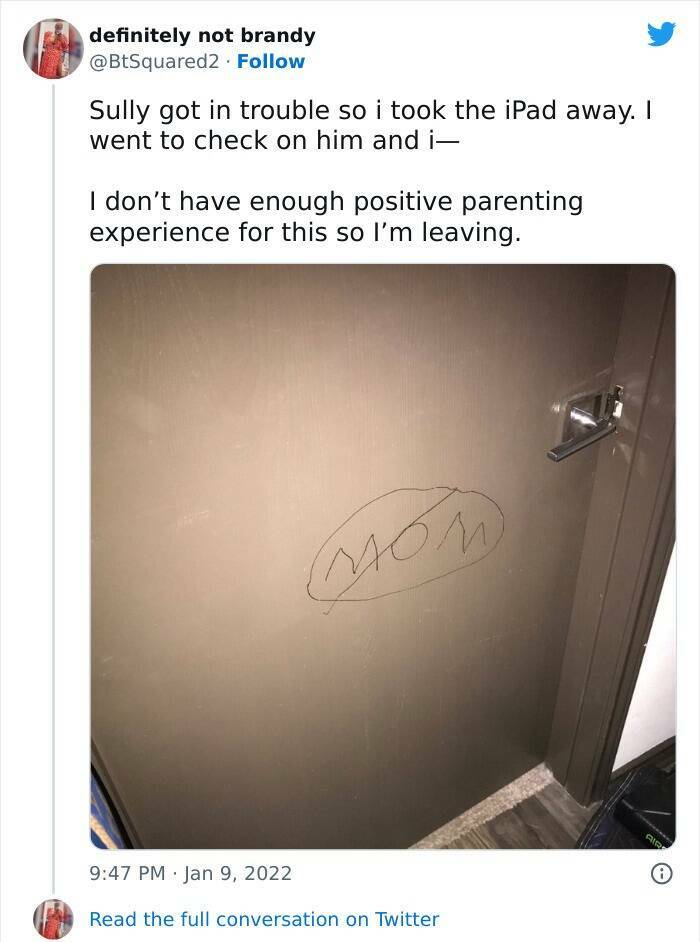Click the "Sully got in trouble" sentence
Screen dimensions: 700x942
(371, 126)
